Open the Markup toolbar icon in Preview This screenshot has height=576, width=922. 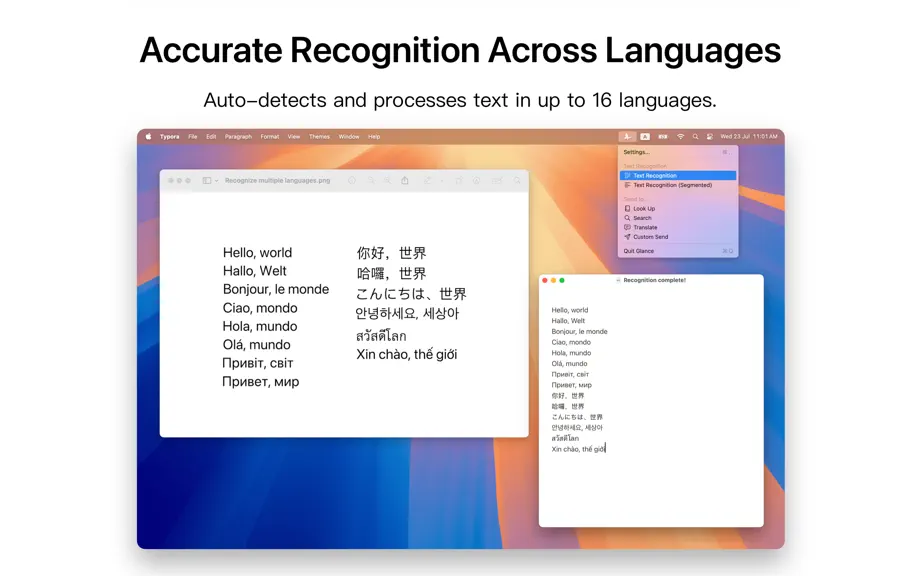476,180
